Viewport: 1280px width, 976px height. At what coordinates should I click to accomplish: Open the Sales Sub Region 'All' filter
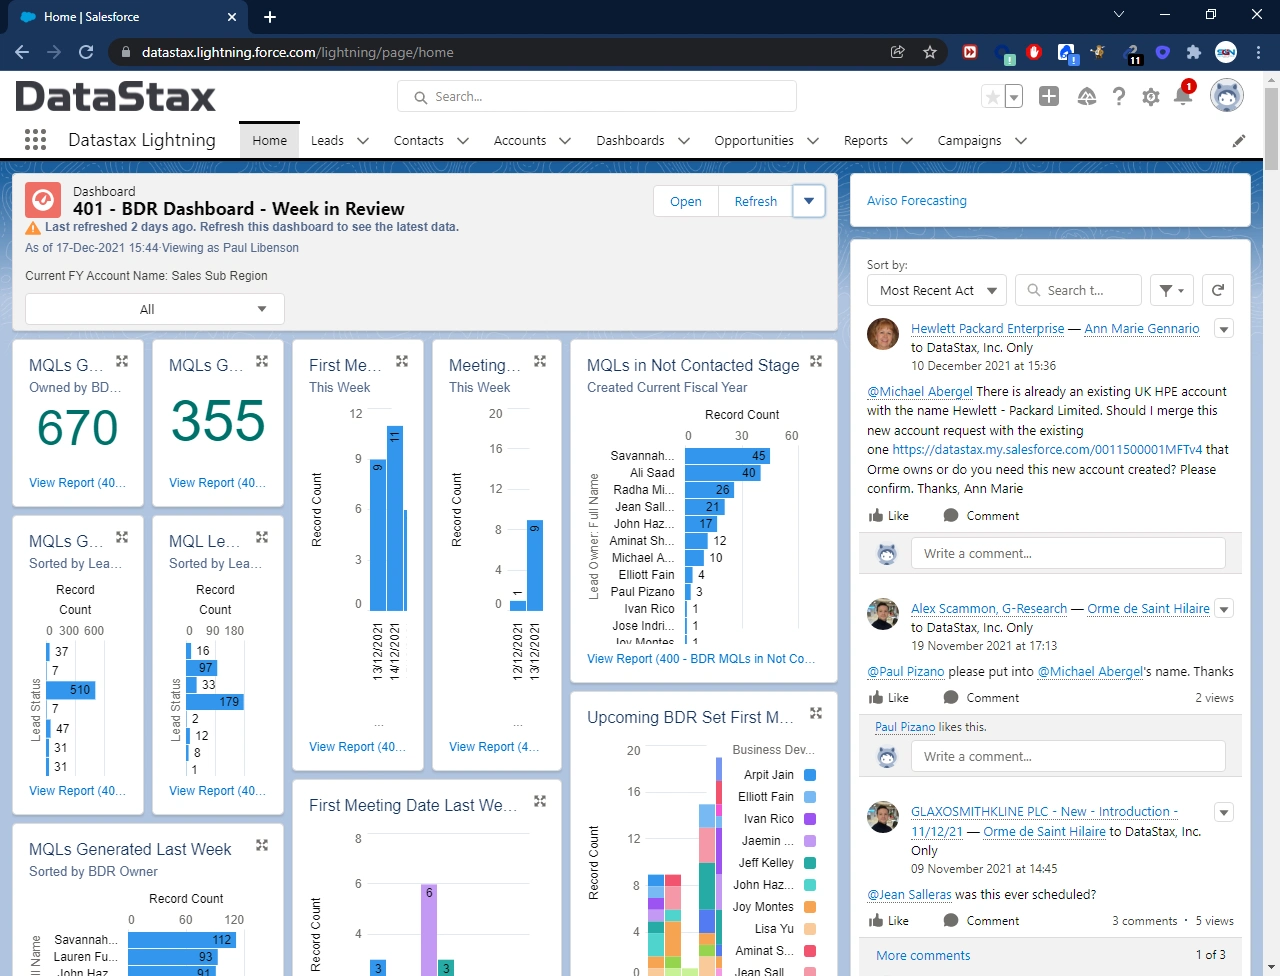point(155,309)
